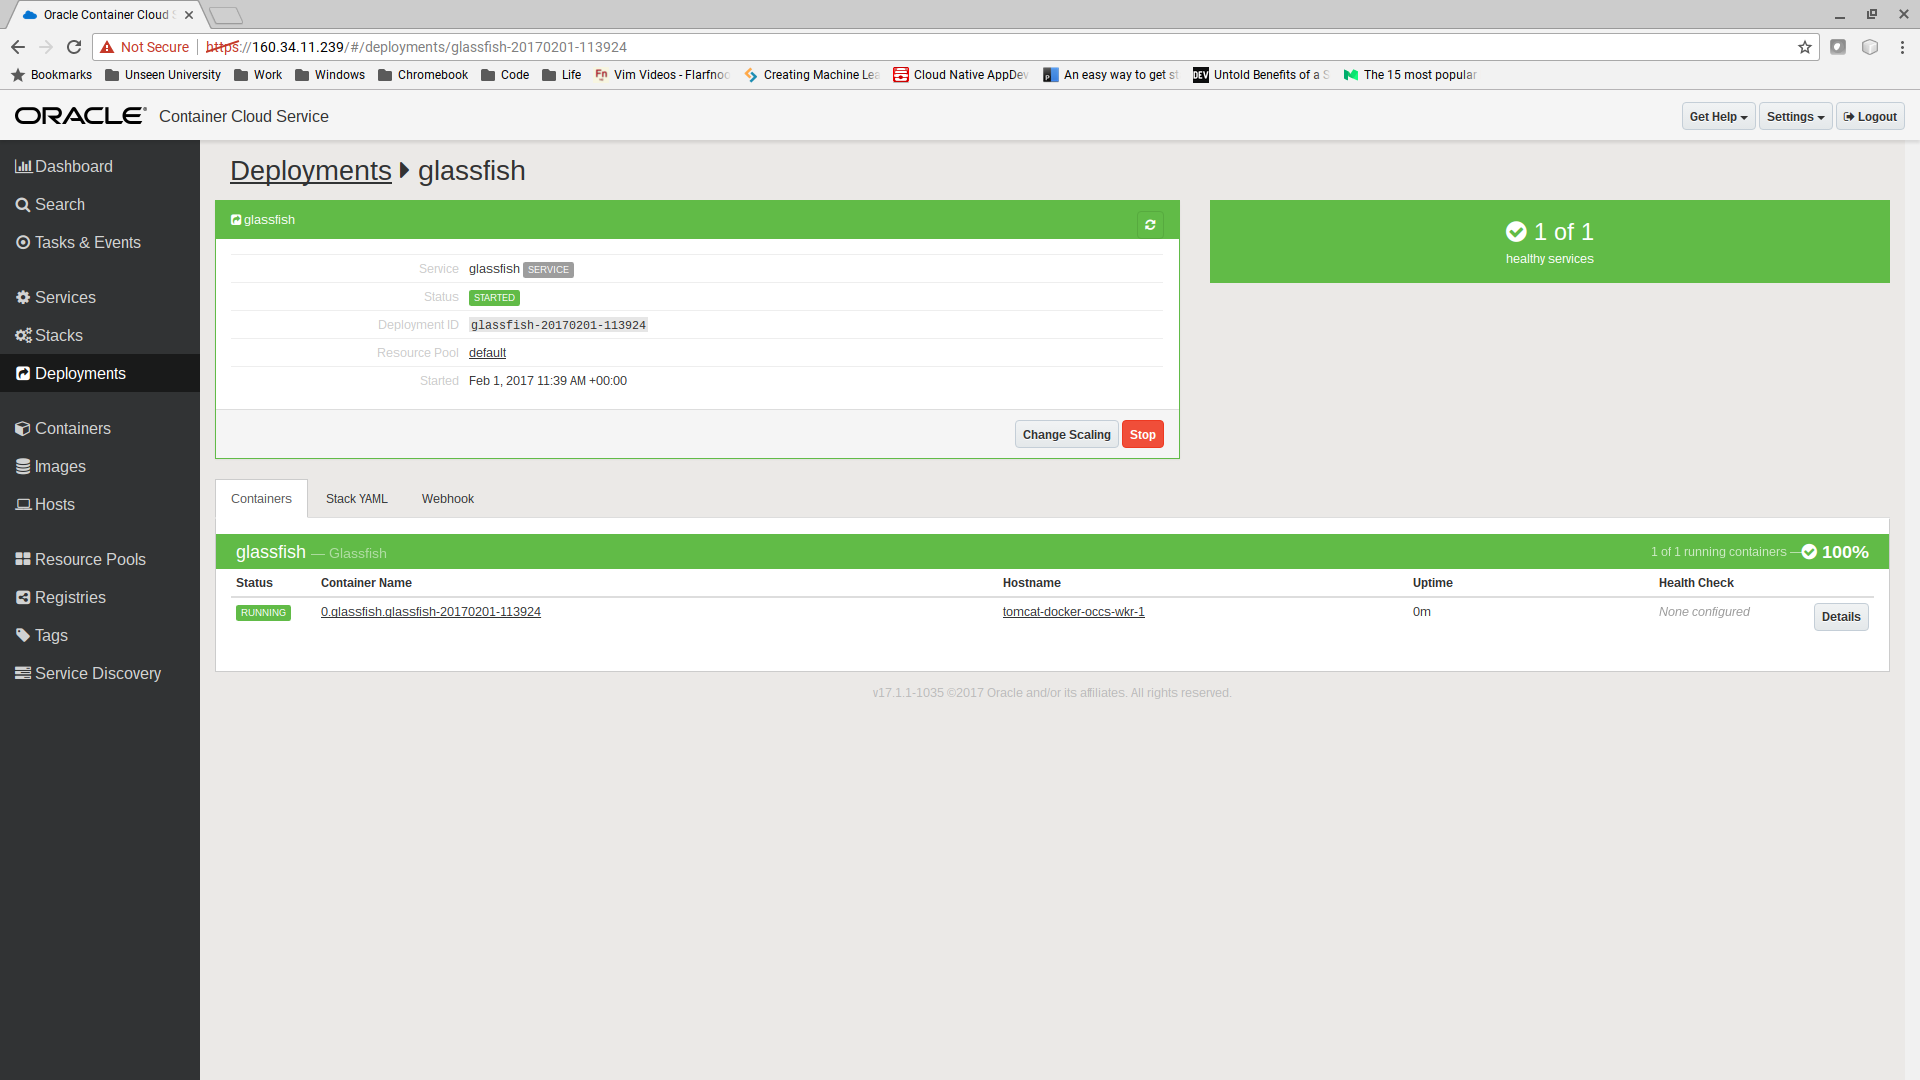1920x1080 pixels.
Task: Switch to the Stack YAML tab
Action: (x=357, y=498)
